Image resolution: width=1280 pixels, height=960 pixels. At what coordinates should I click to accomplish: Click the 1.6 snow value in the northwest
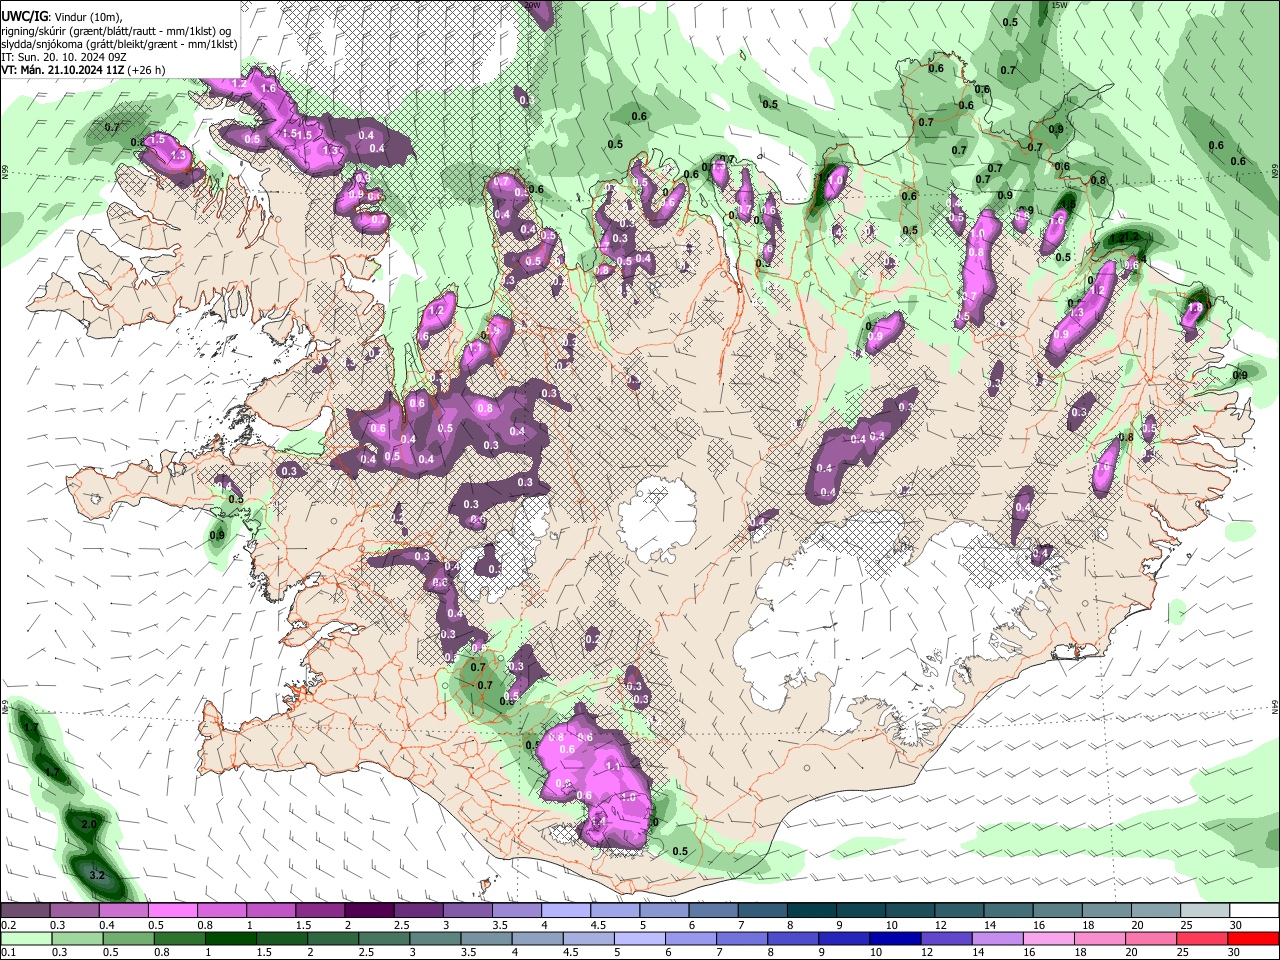268,88
